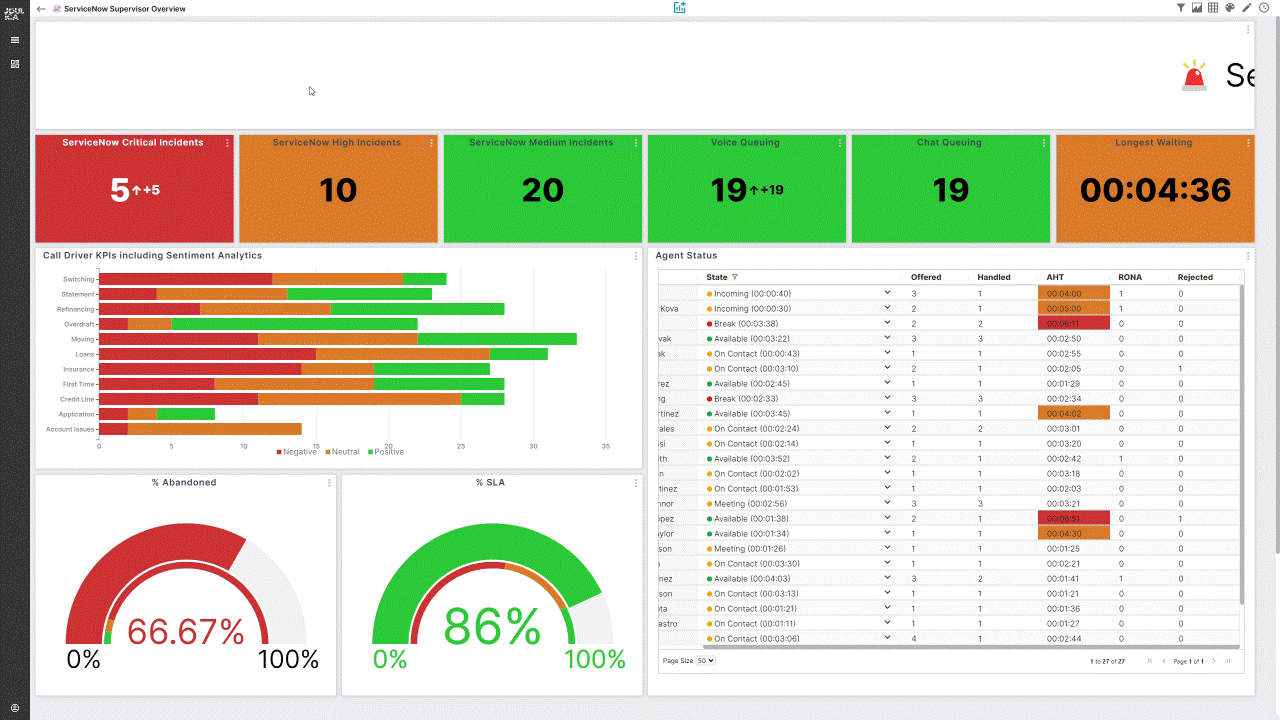This screenshot has width=1280, height=720.
Task: Click the pencil edit icon in top toolbar
Action: point(1247,8)
